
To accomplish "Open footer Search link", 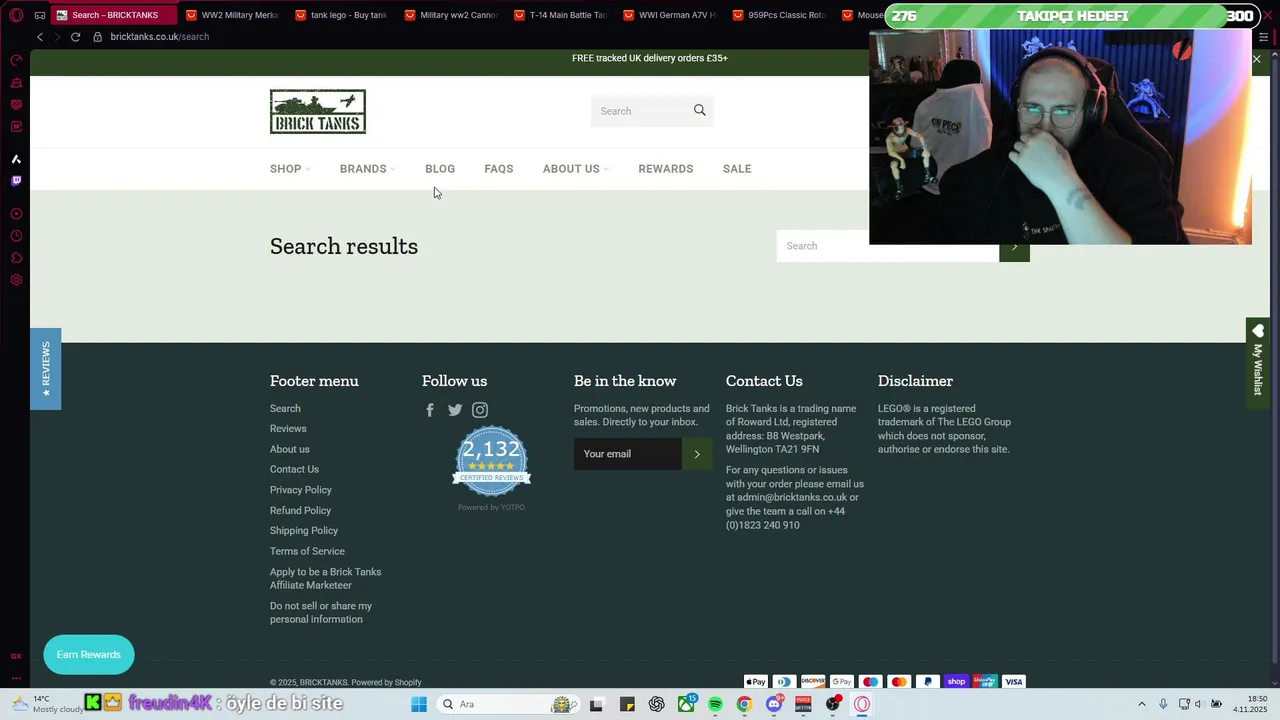I will click(x=285, y=409).
